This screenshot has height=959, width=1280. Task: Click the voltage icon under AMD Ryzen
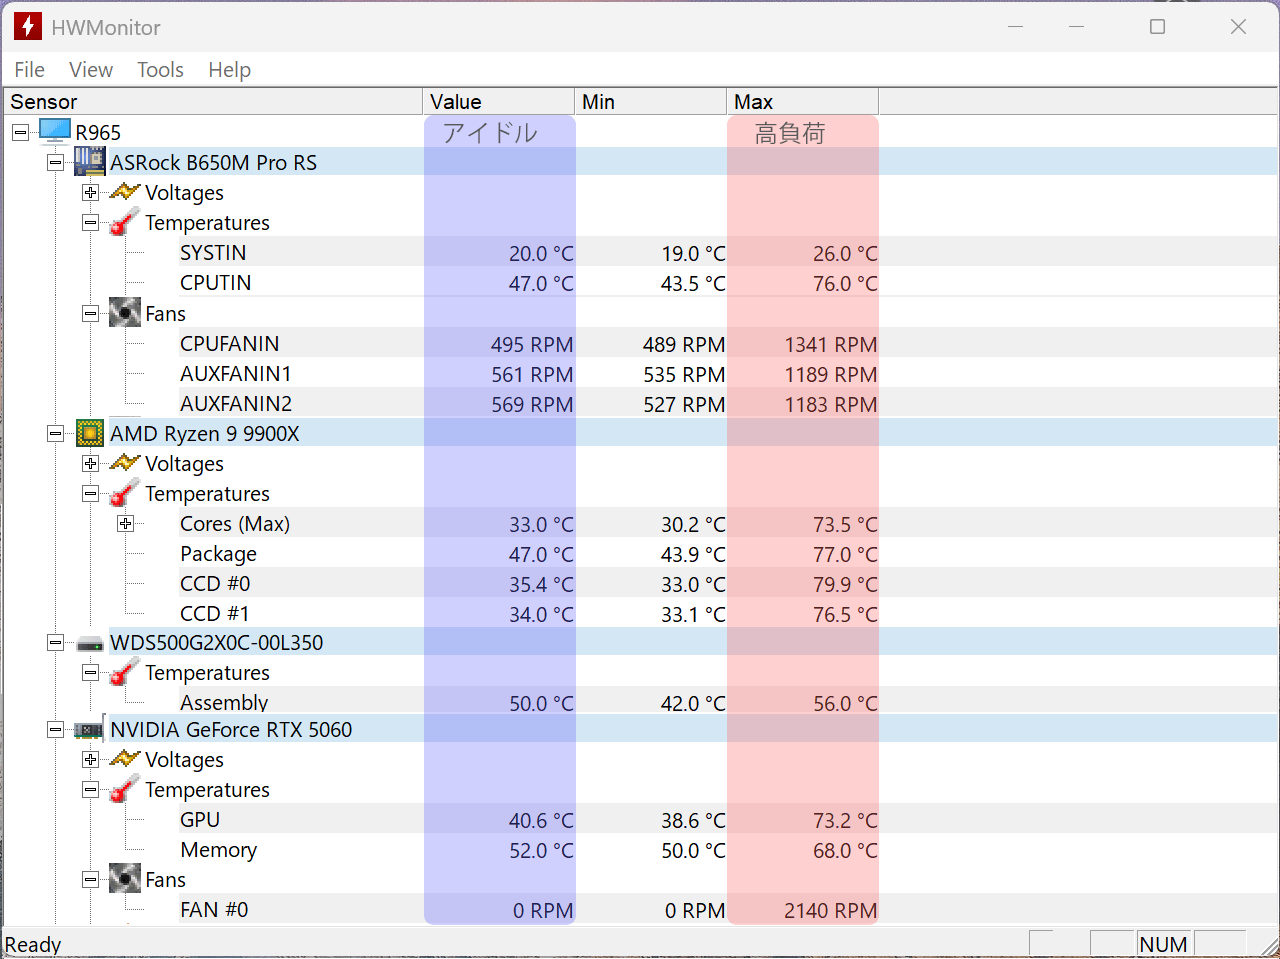(x=125, y=463)
